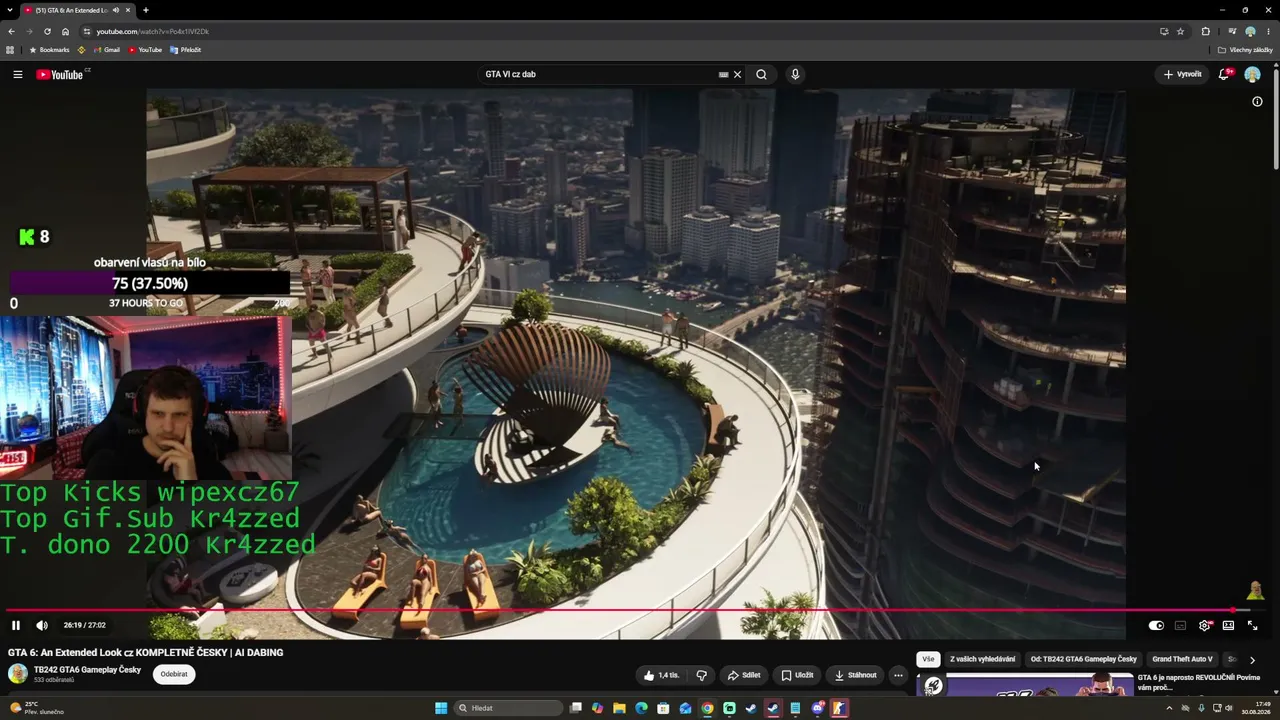Show hidden system tray icons
1280x720 pixels.
[1169, 708]
